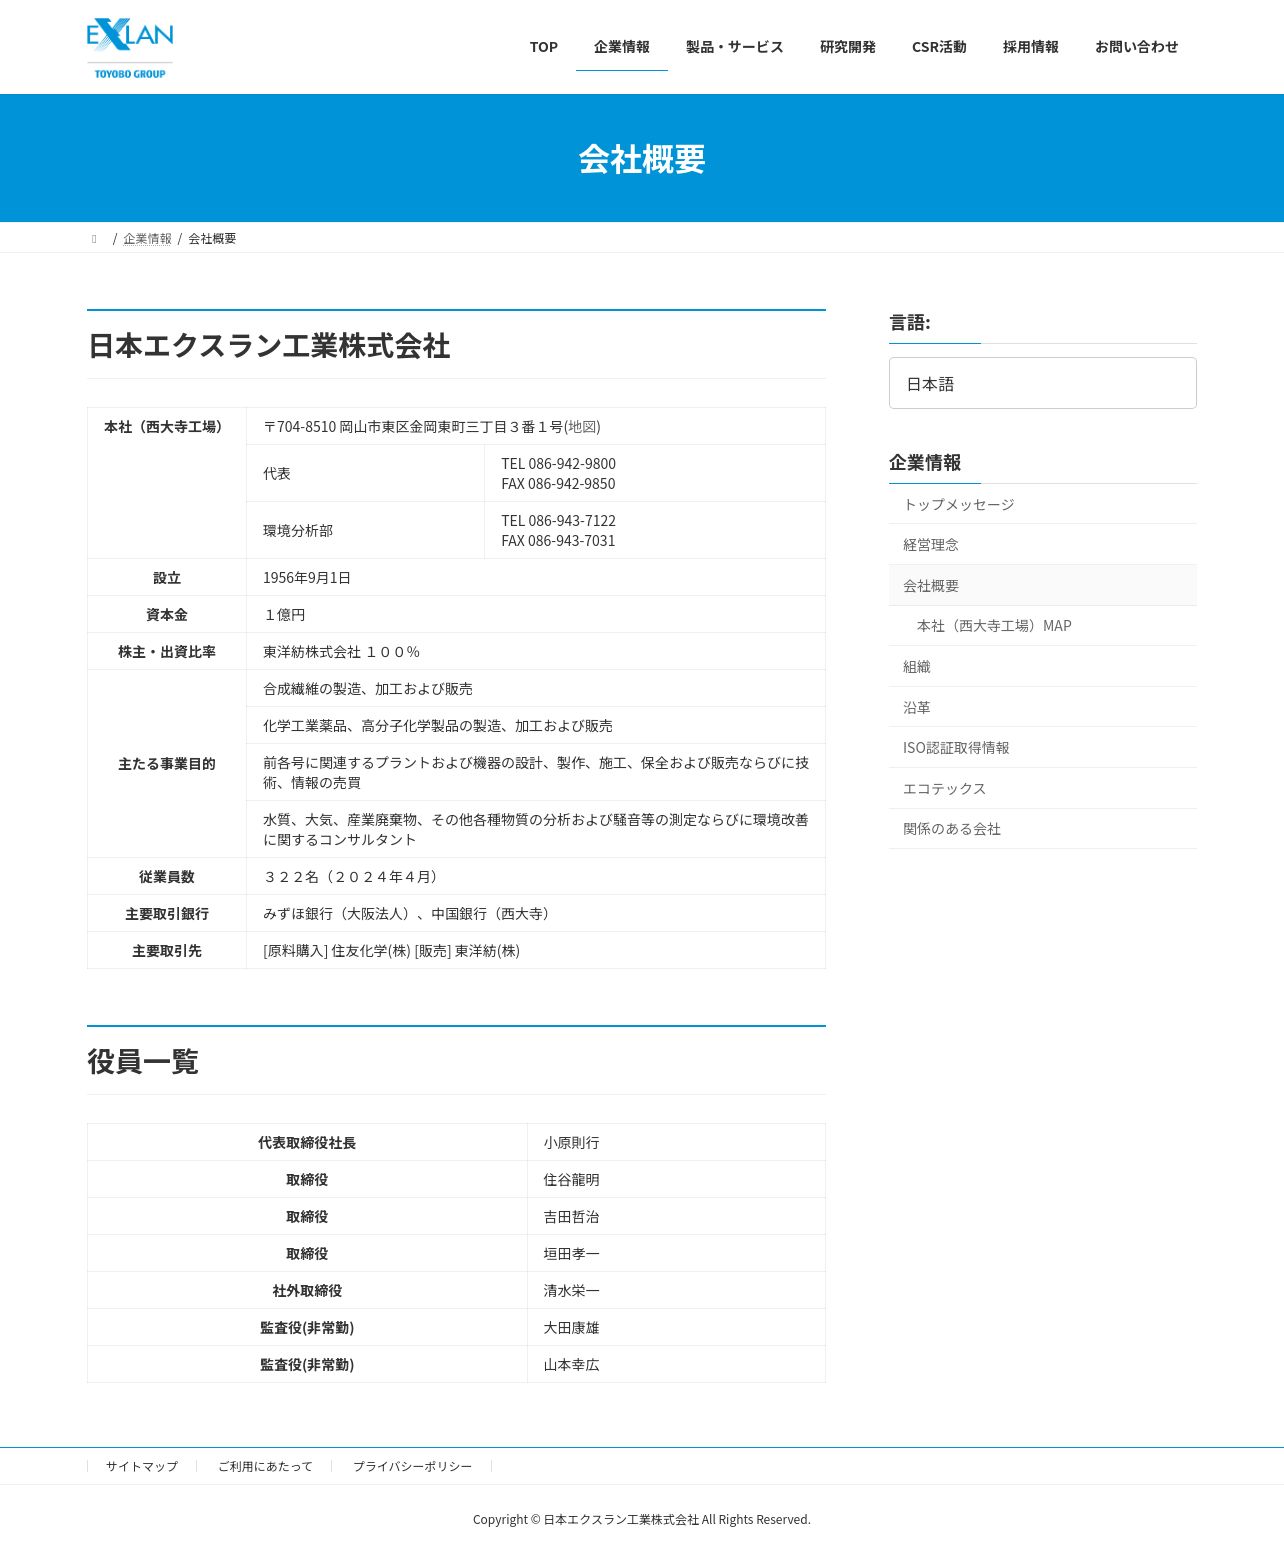Viewport: 1284px width, 1541px height.
Task: Select 会社概要 in the sidebar
Action: [1043, 586]
